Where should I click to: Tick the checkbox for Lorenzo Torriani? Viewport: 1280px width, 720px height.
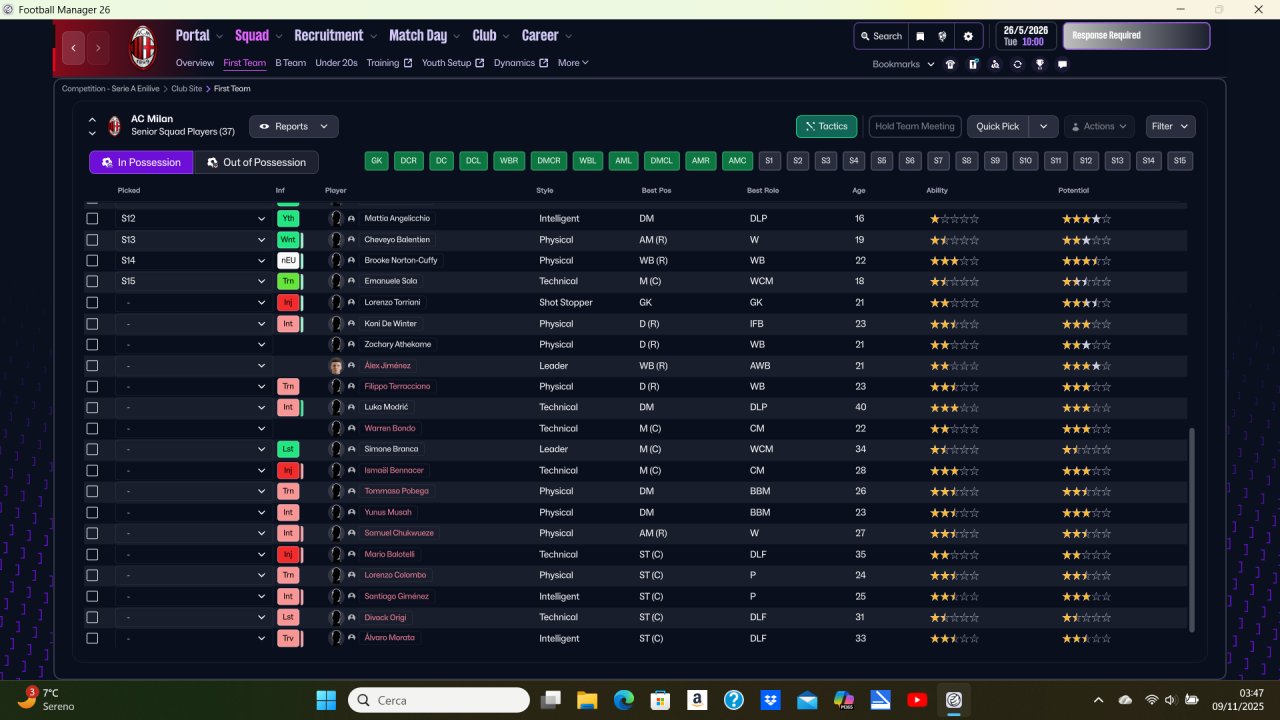tap(93, 302)
